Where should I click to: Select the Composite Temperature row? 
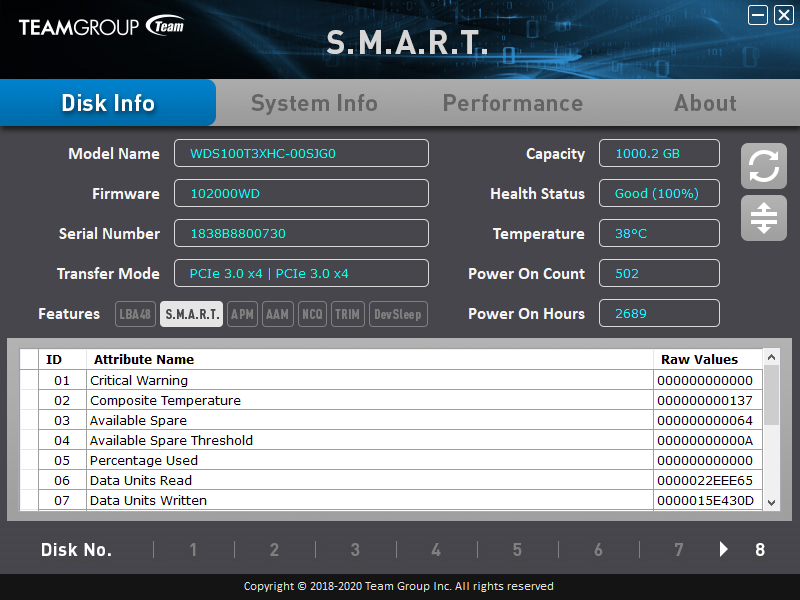point(391,400)
